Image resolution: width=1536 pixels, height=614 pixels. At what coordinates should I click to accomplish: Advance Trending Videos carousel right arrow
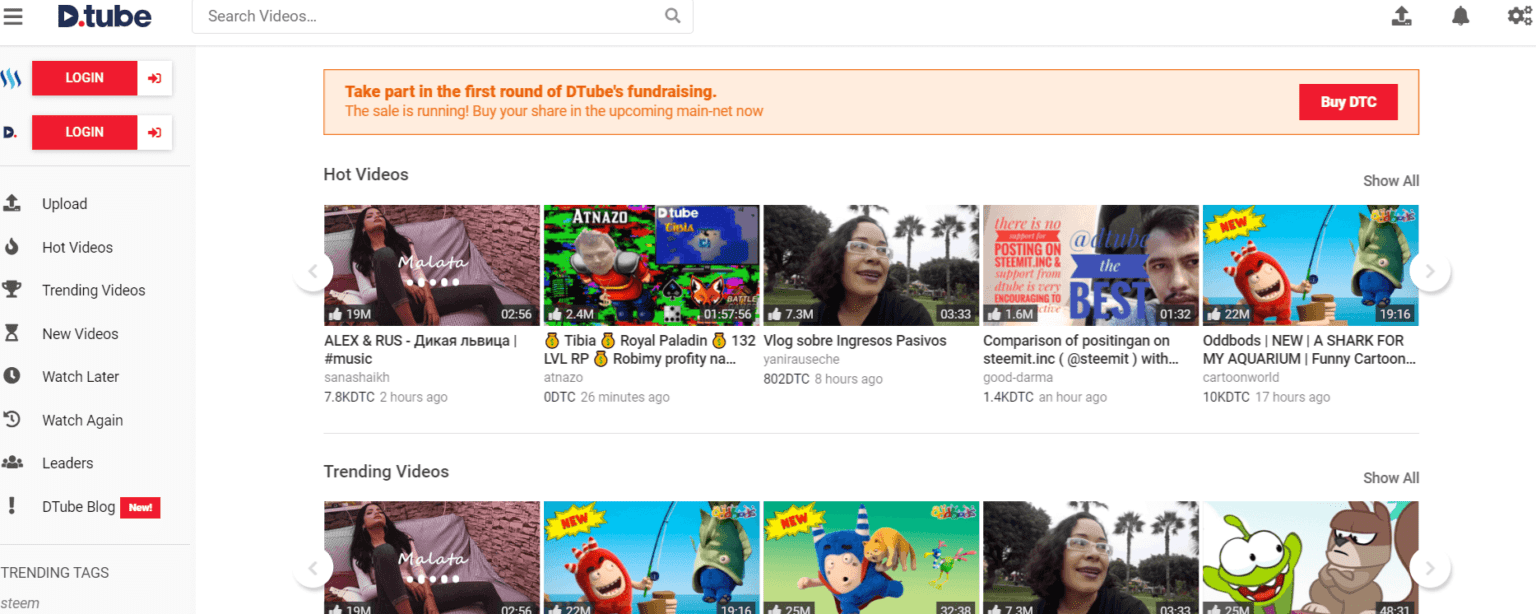click(x=1430, y=568)
